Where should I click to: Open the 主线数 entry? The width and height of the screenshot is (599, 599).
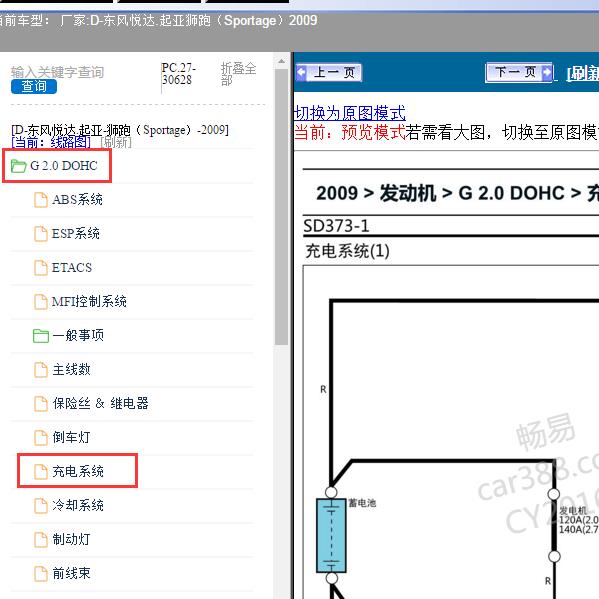pyautogui.click(x=71, y=369)
